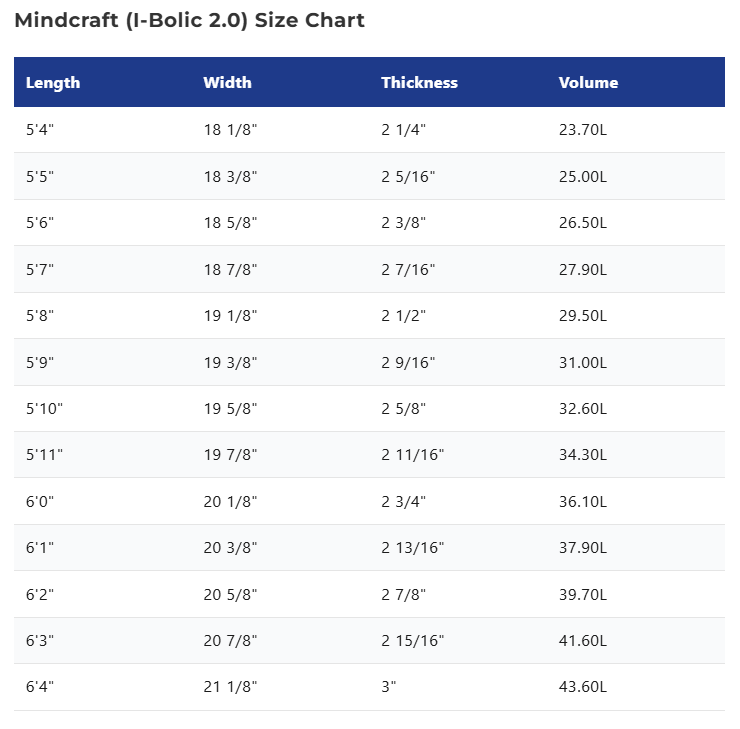Select the 18 3/8" width cell
This screenshot has height=729, width=740.
[x=230, y=176]
